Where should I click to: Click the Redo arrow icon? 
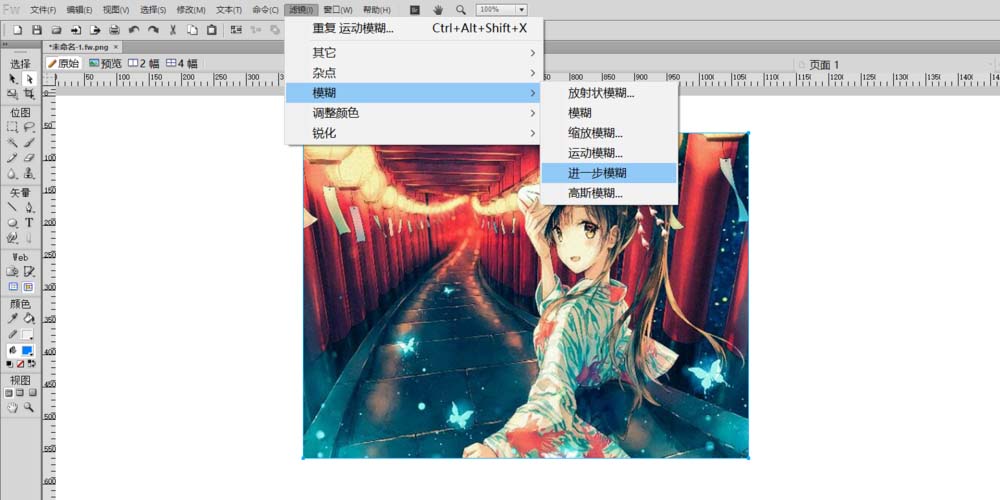tap(153, 30)
